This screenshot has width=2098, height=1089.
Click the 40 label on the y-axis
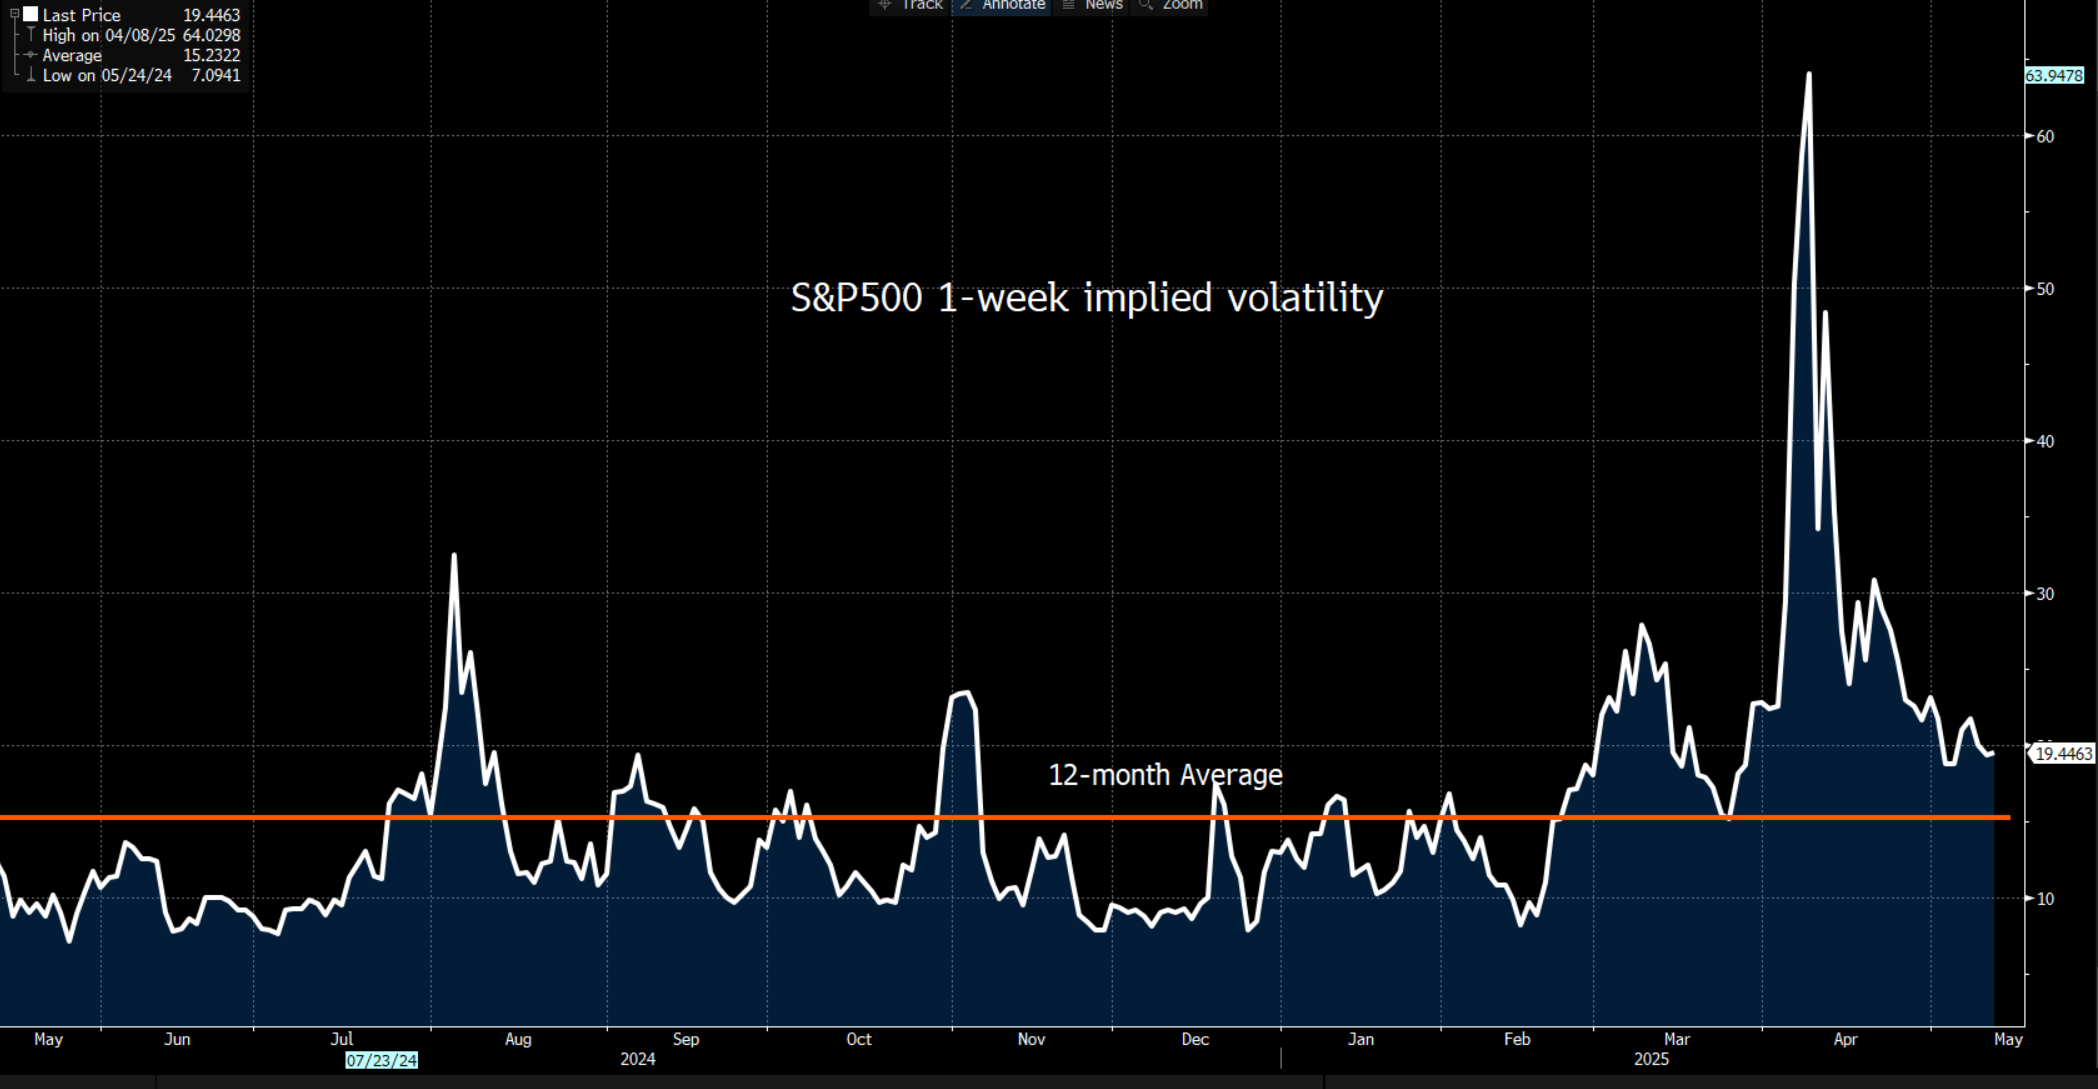(x=2045, y=442)
